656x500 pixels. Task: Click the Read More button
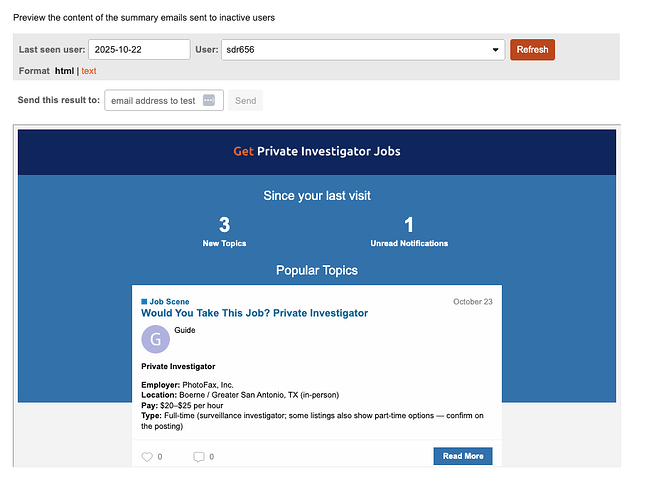[463, 456]
